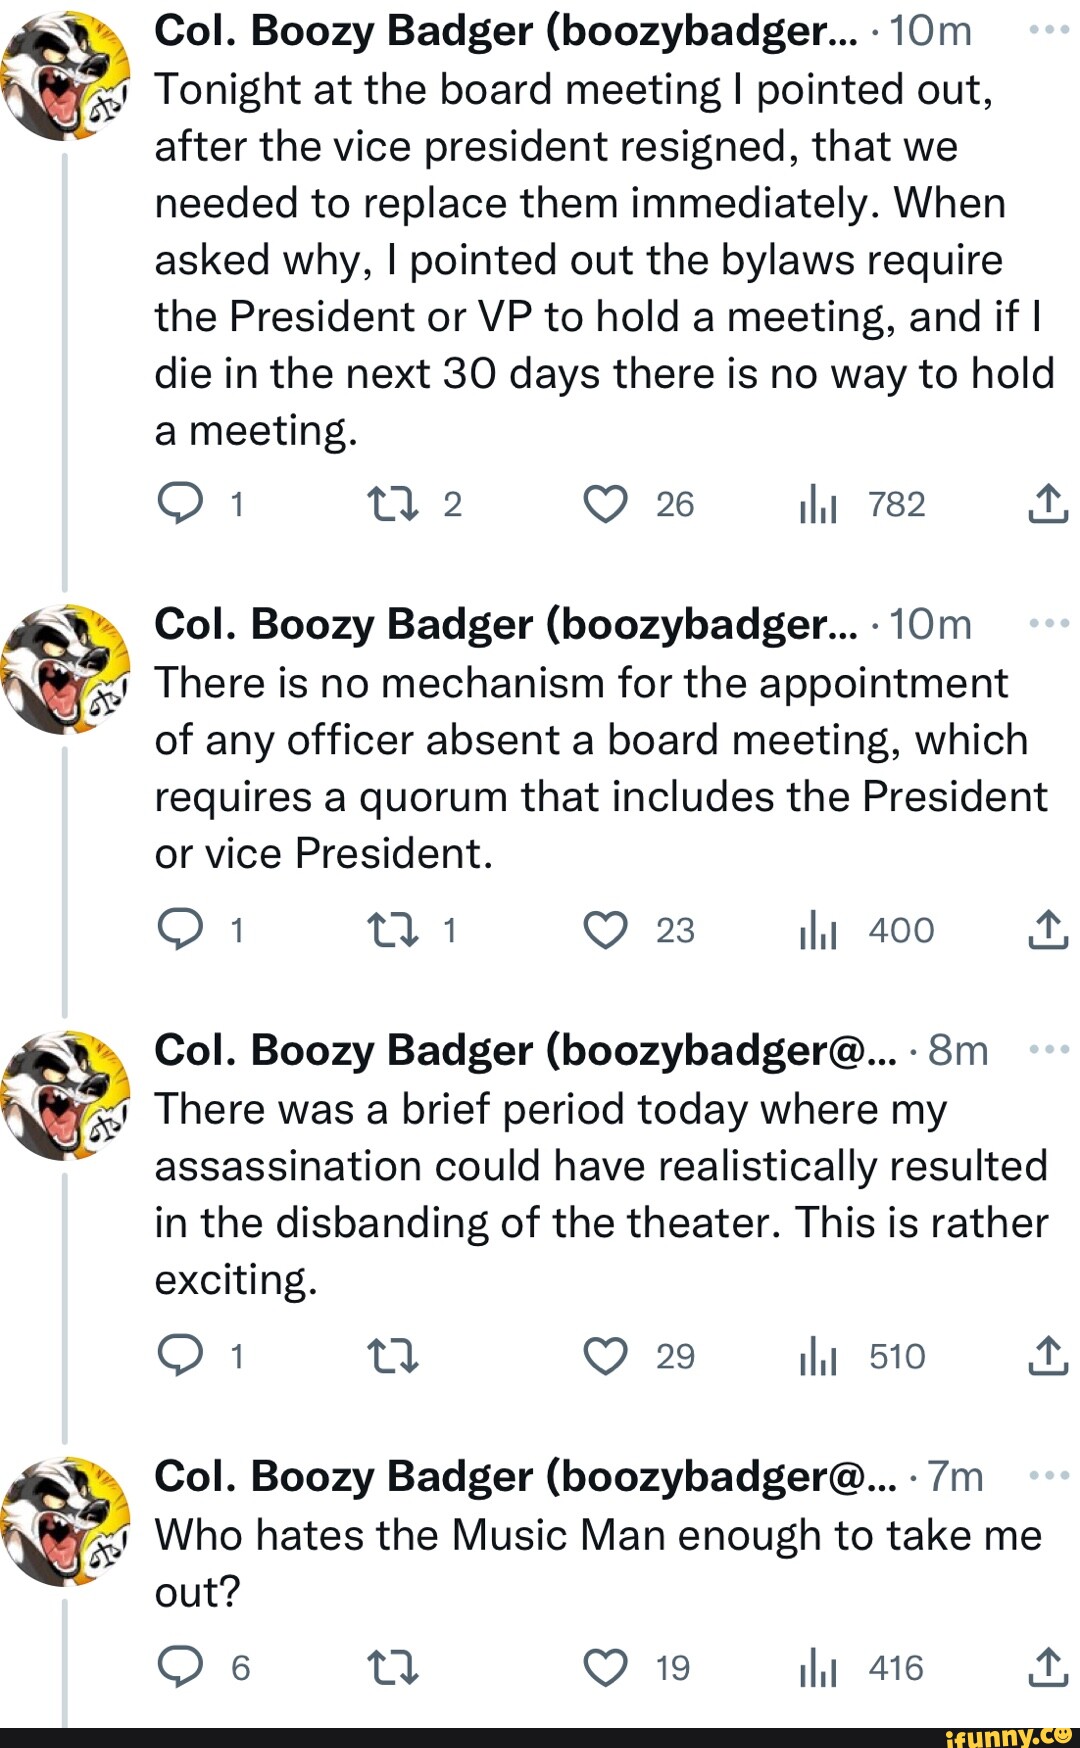Share the first tweet about bylaws
Screen dimensions: 1080x1748
(1047, 504)
